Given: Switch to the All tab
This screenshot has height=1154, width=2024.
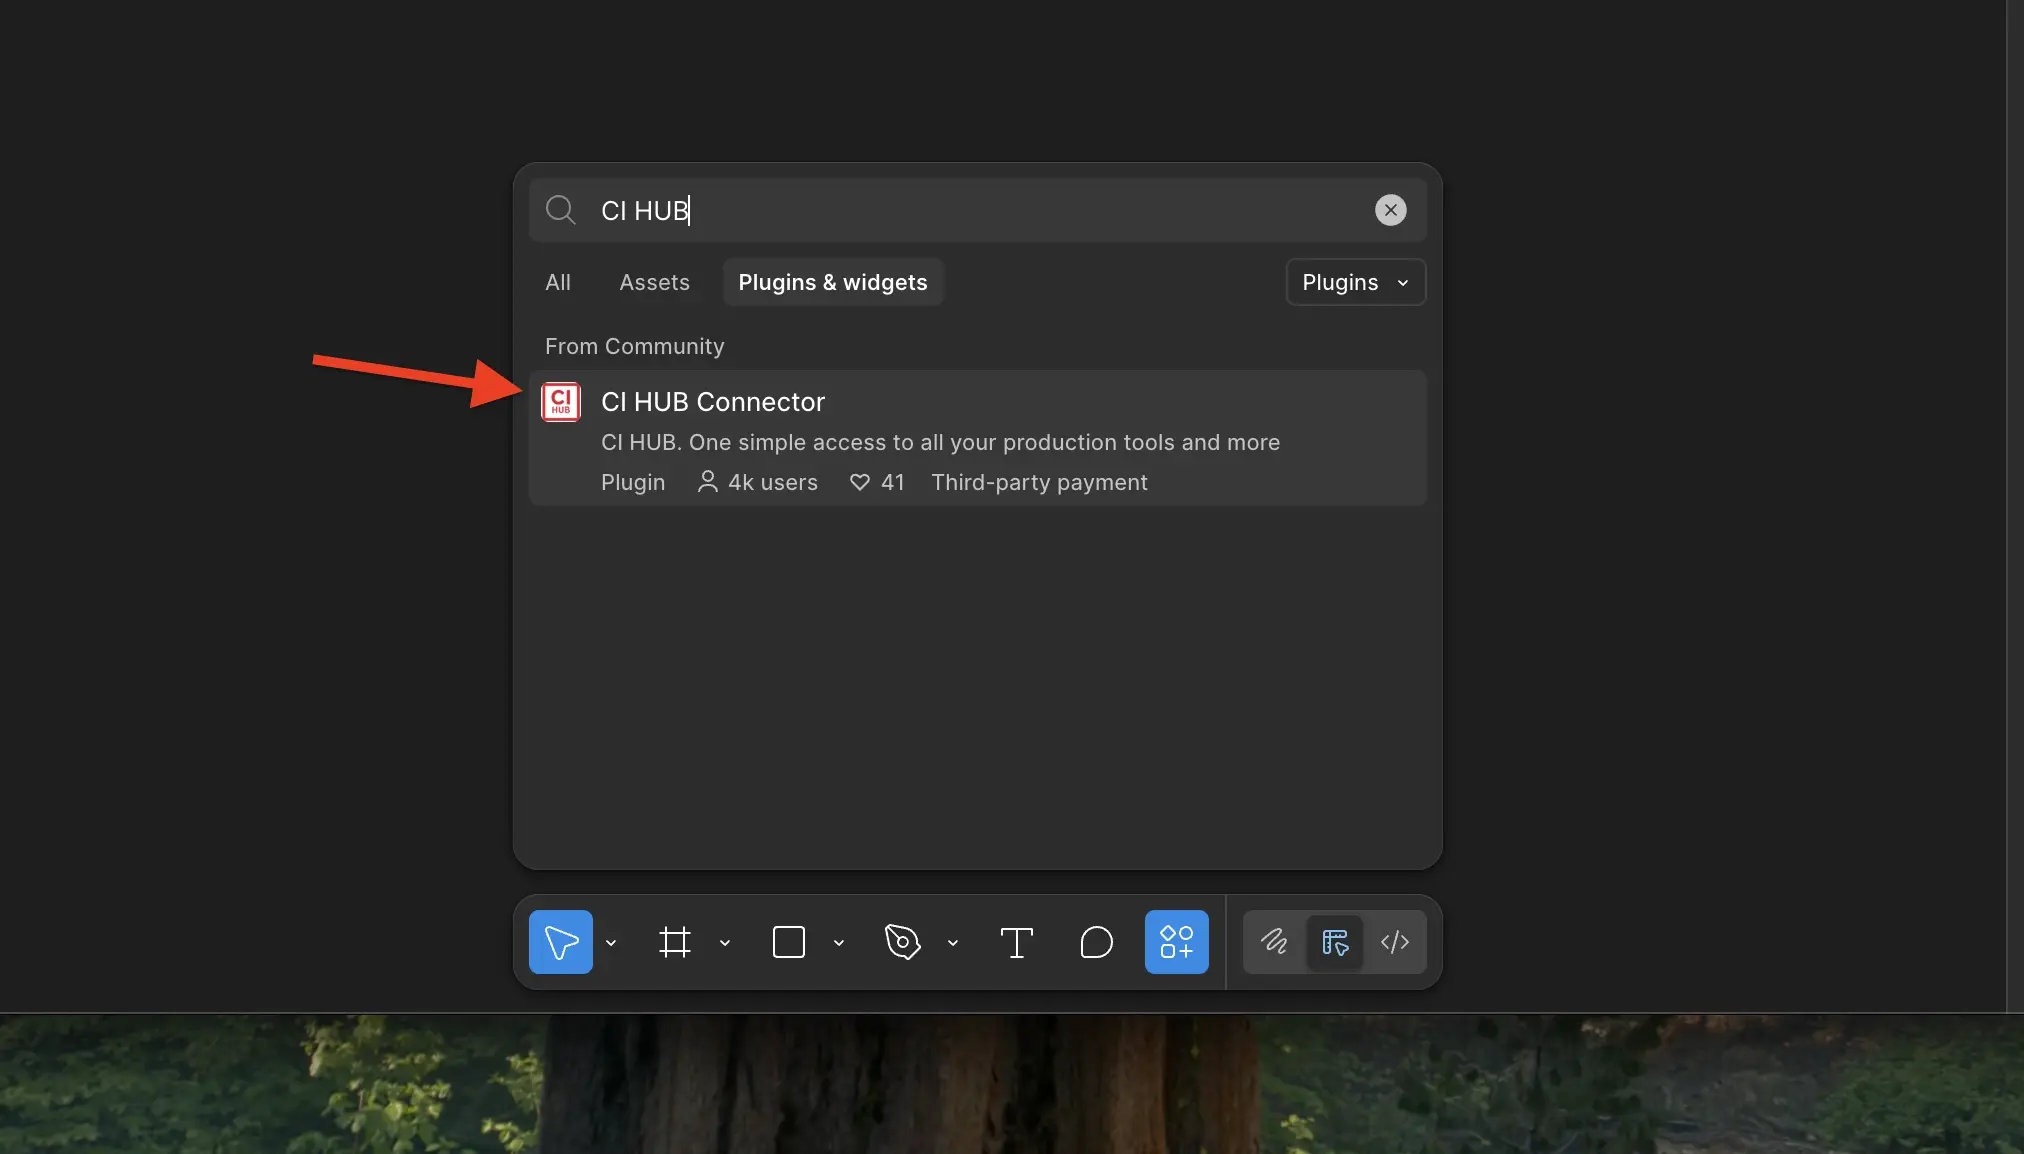Looking at the screenshot, I should (x=558, y=283).
